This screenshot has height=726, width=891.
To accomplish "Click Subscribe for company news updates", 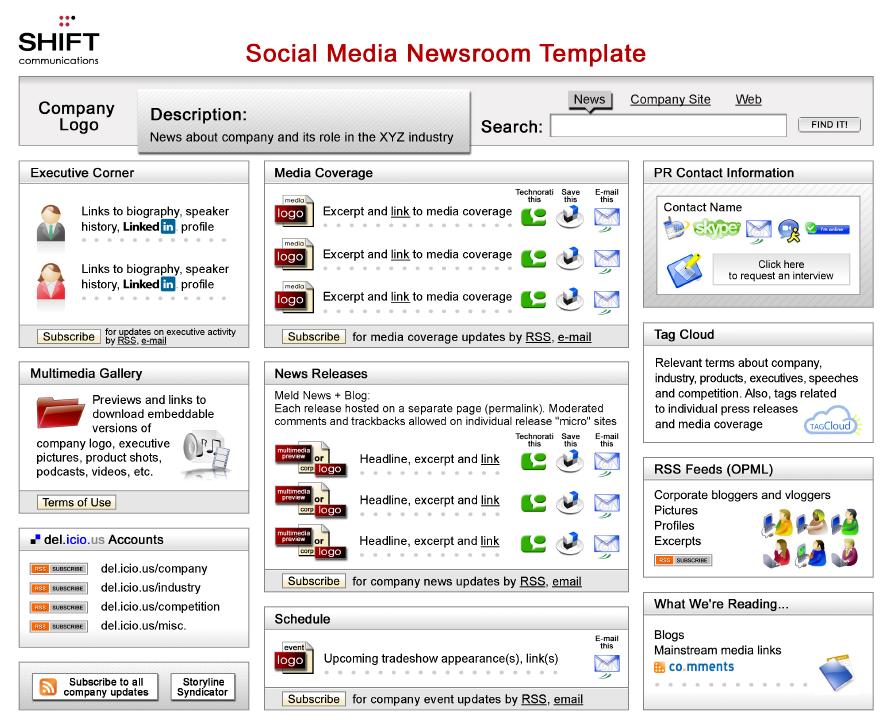I will click(314, 581).
